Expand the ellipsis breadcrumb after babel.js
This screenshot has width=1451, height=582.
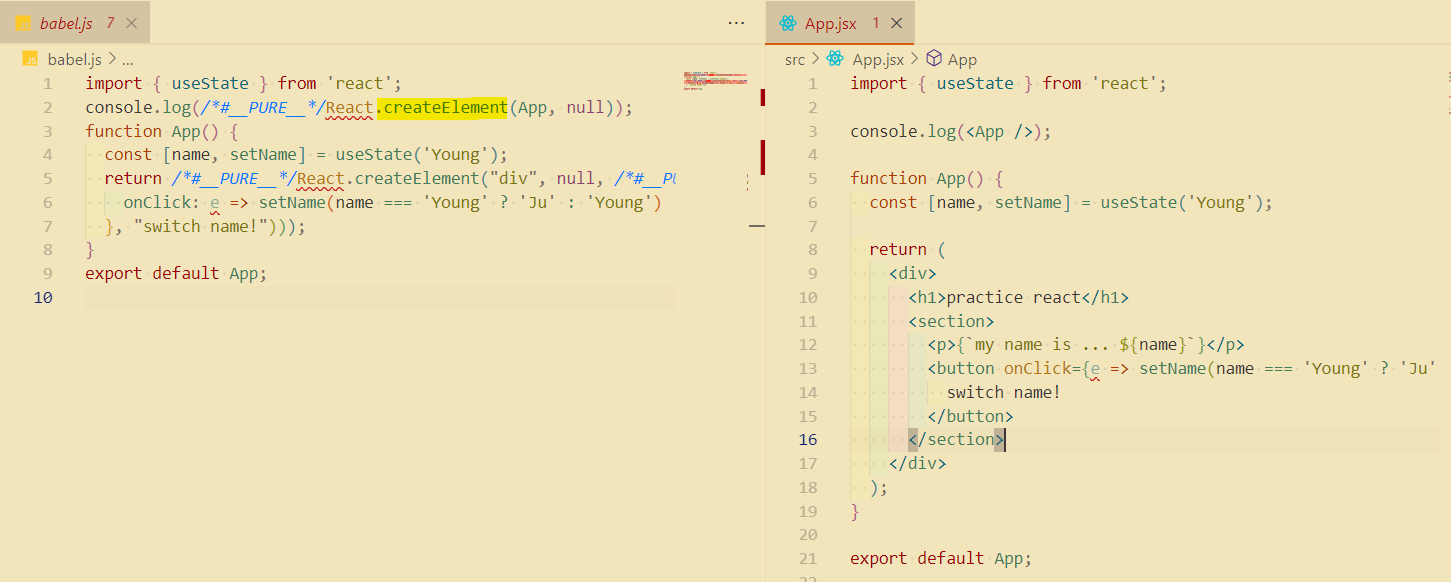[127, 59]
